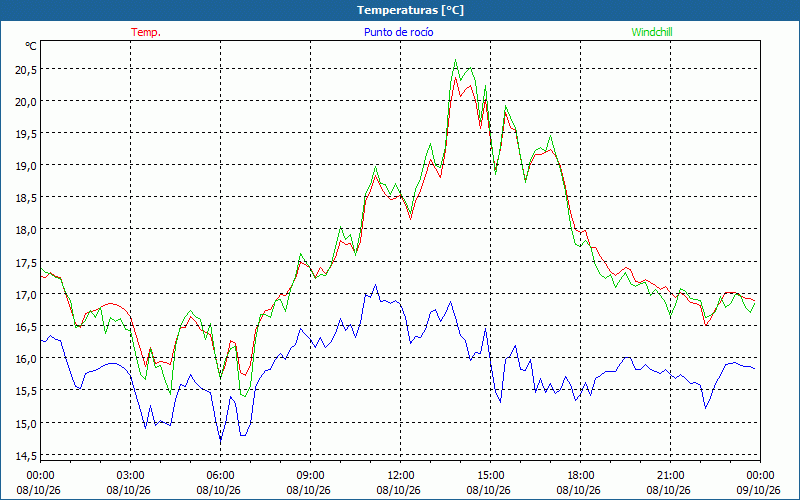Viewport: 800px width, 500px height.
Task: Click the 06:00 time label on the x-axis
Action: point(220,475)
